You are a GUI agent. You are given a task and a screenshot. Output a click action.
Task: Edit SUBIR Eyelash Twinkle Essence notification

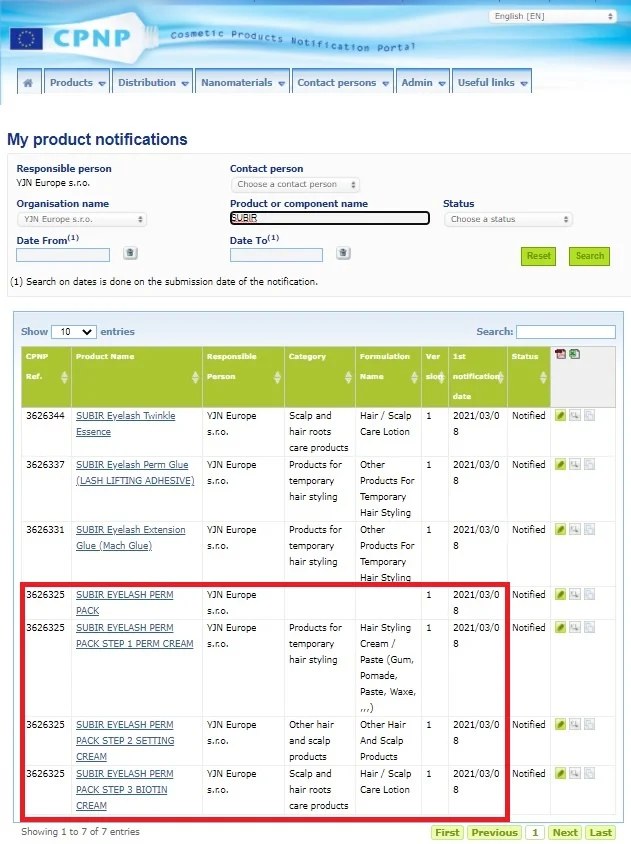pos(560,416)
